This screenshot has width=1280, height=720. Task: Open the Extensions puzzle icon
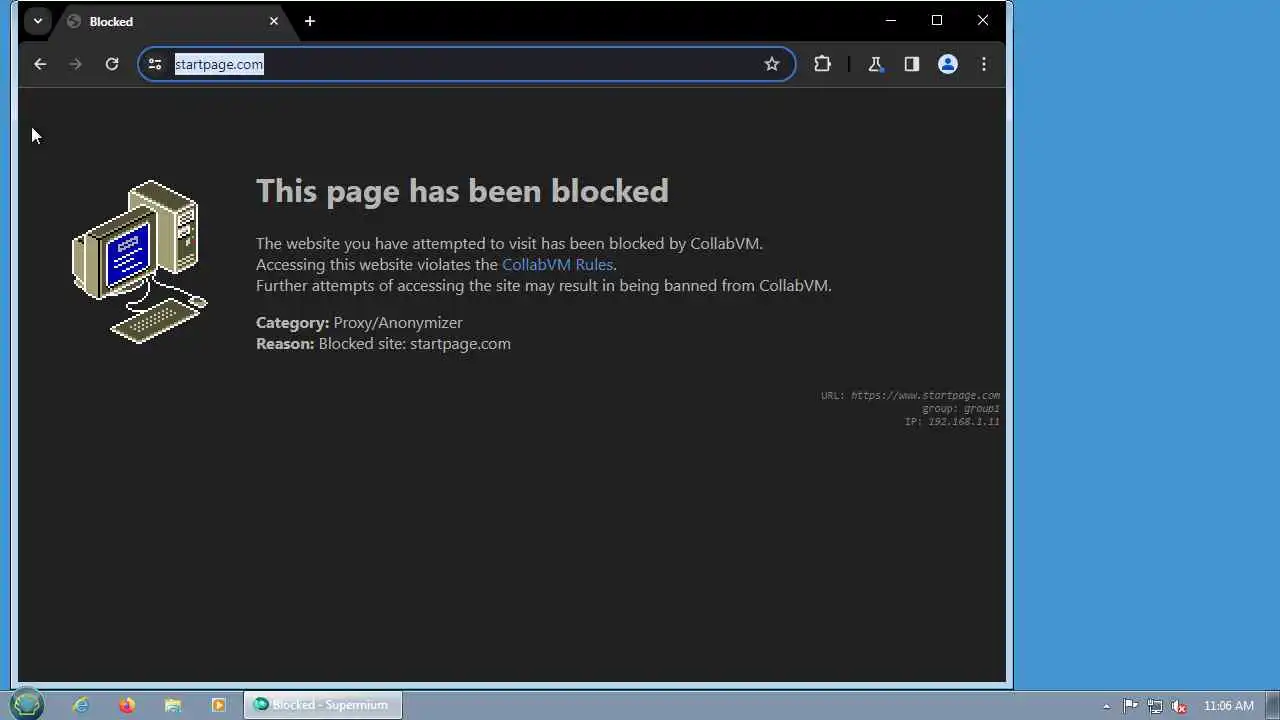pos(822,64)
